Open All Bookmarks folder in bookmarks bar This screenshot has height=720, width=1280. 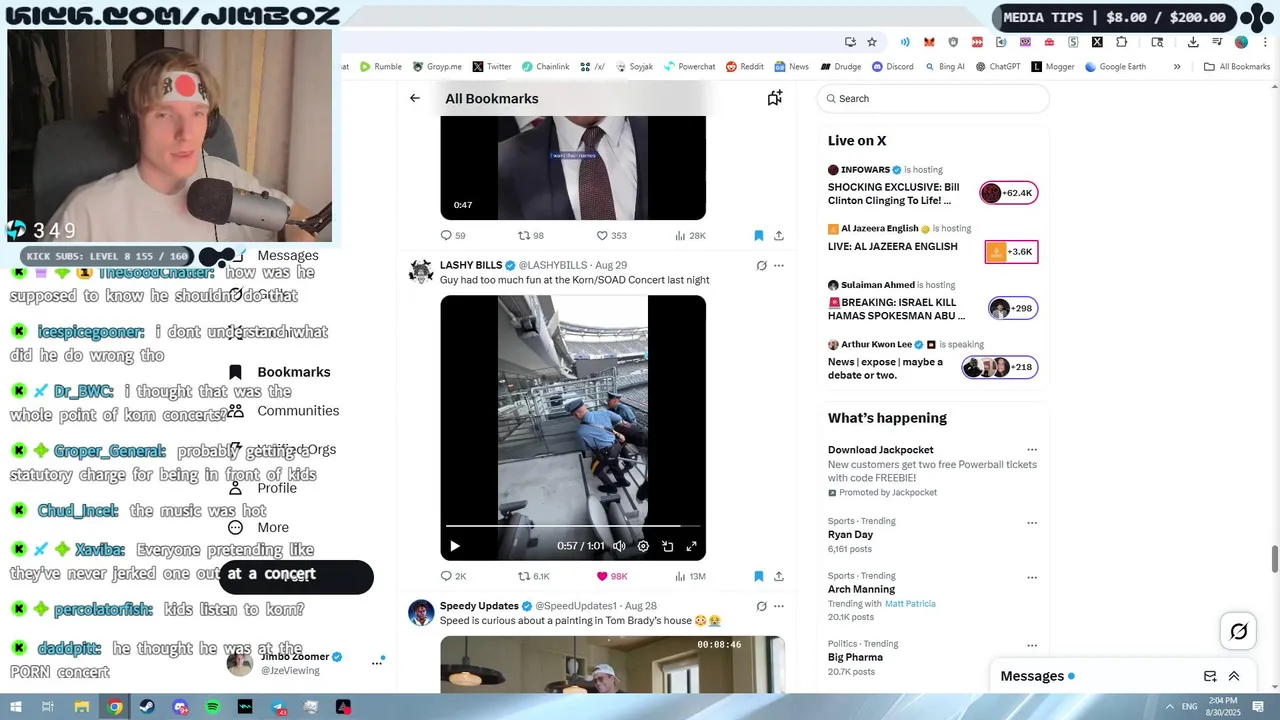pos(1237,67)
